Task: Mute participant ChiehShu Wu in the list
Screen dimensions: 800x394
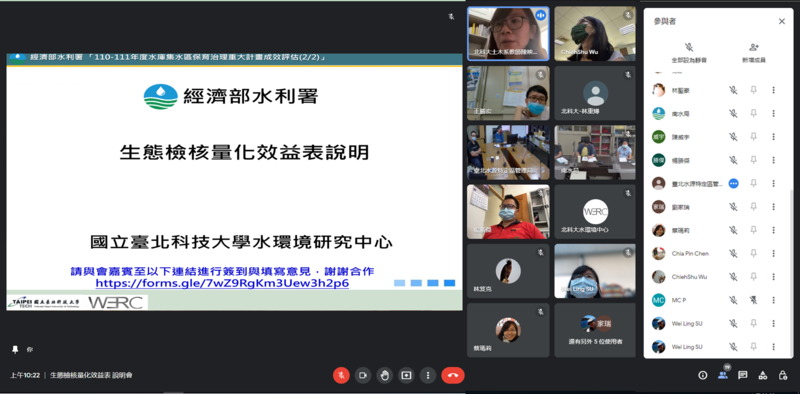Action: [x=733, y=277]
